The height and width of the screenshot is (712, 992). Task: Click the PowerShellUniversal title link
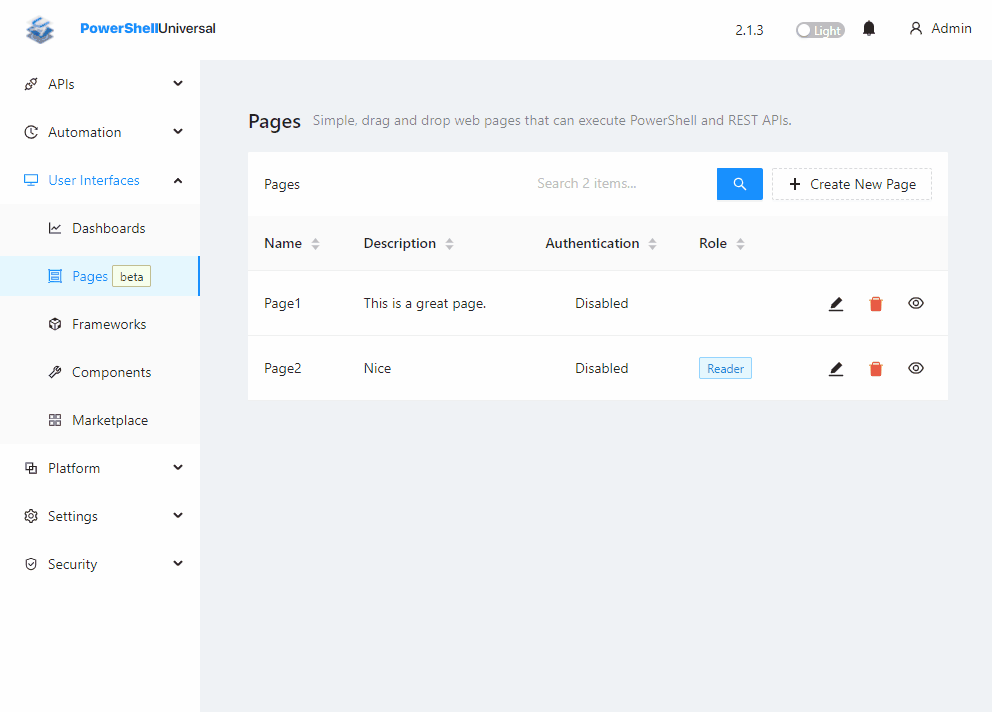click(147, 28)
